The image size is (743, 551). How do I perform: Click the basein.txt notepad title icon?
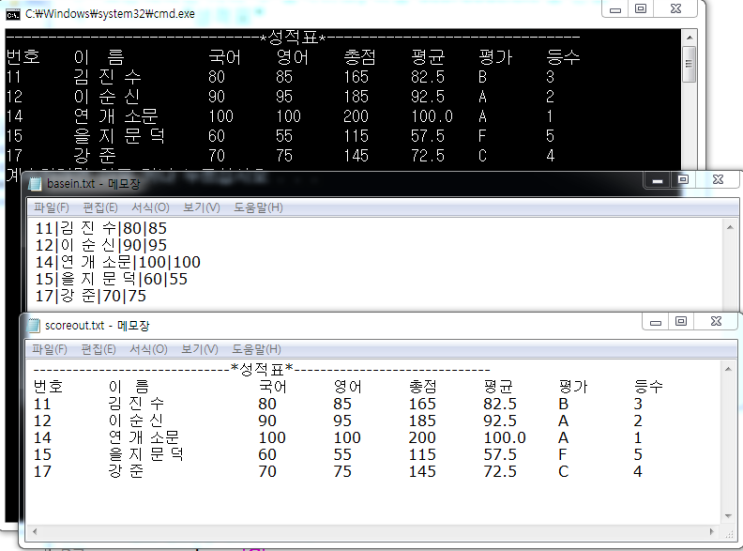tap(36, 184)
